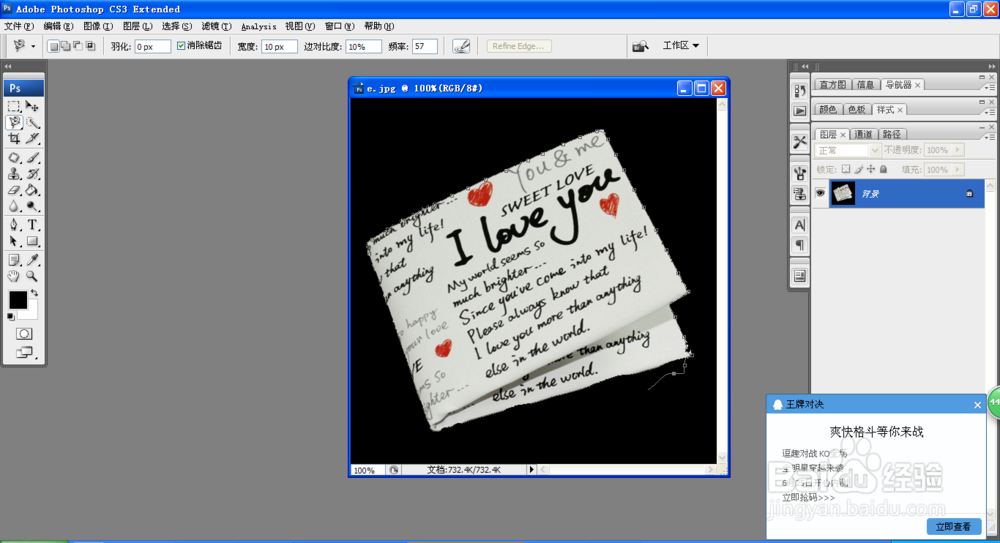Choose New Selection mode in options bar

pyautogui.click(x=54, y=46)
